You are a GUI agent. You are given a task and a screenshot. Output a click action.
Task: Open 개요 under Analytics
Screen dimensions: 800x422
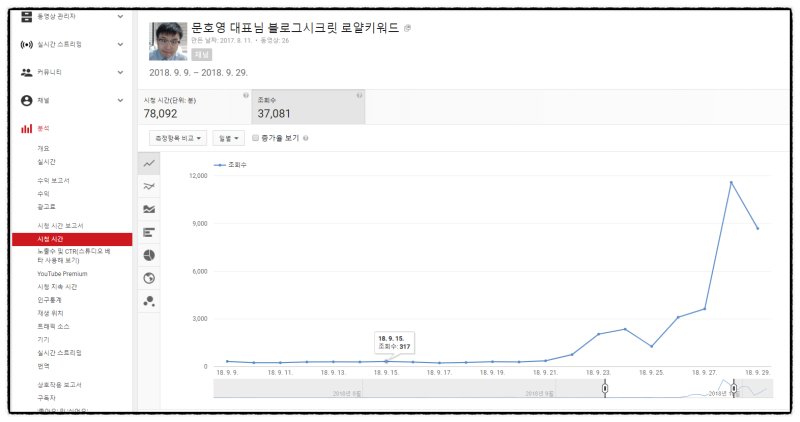point(43,148)
